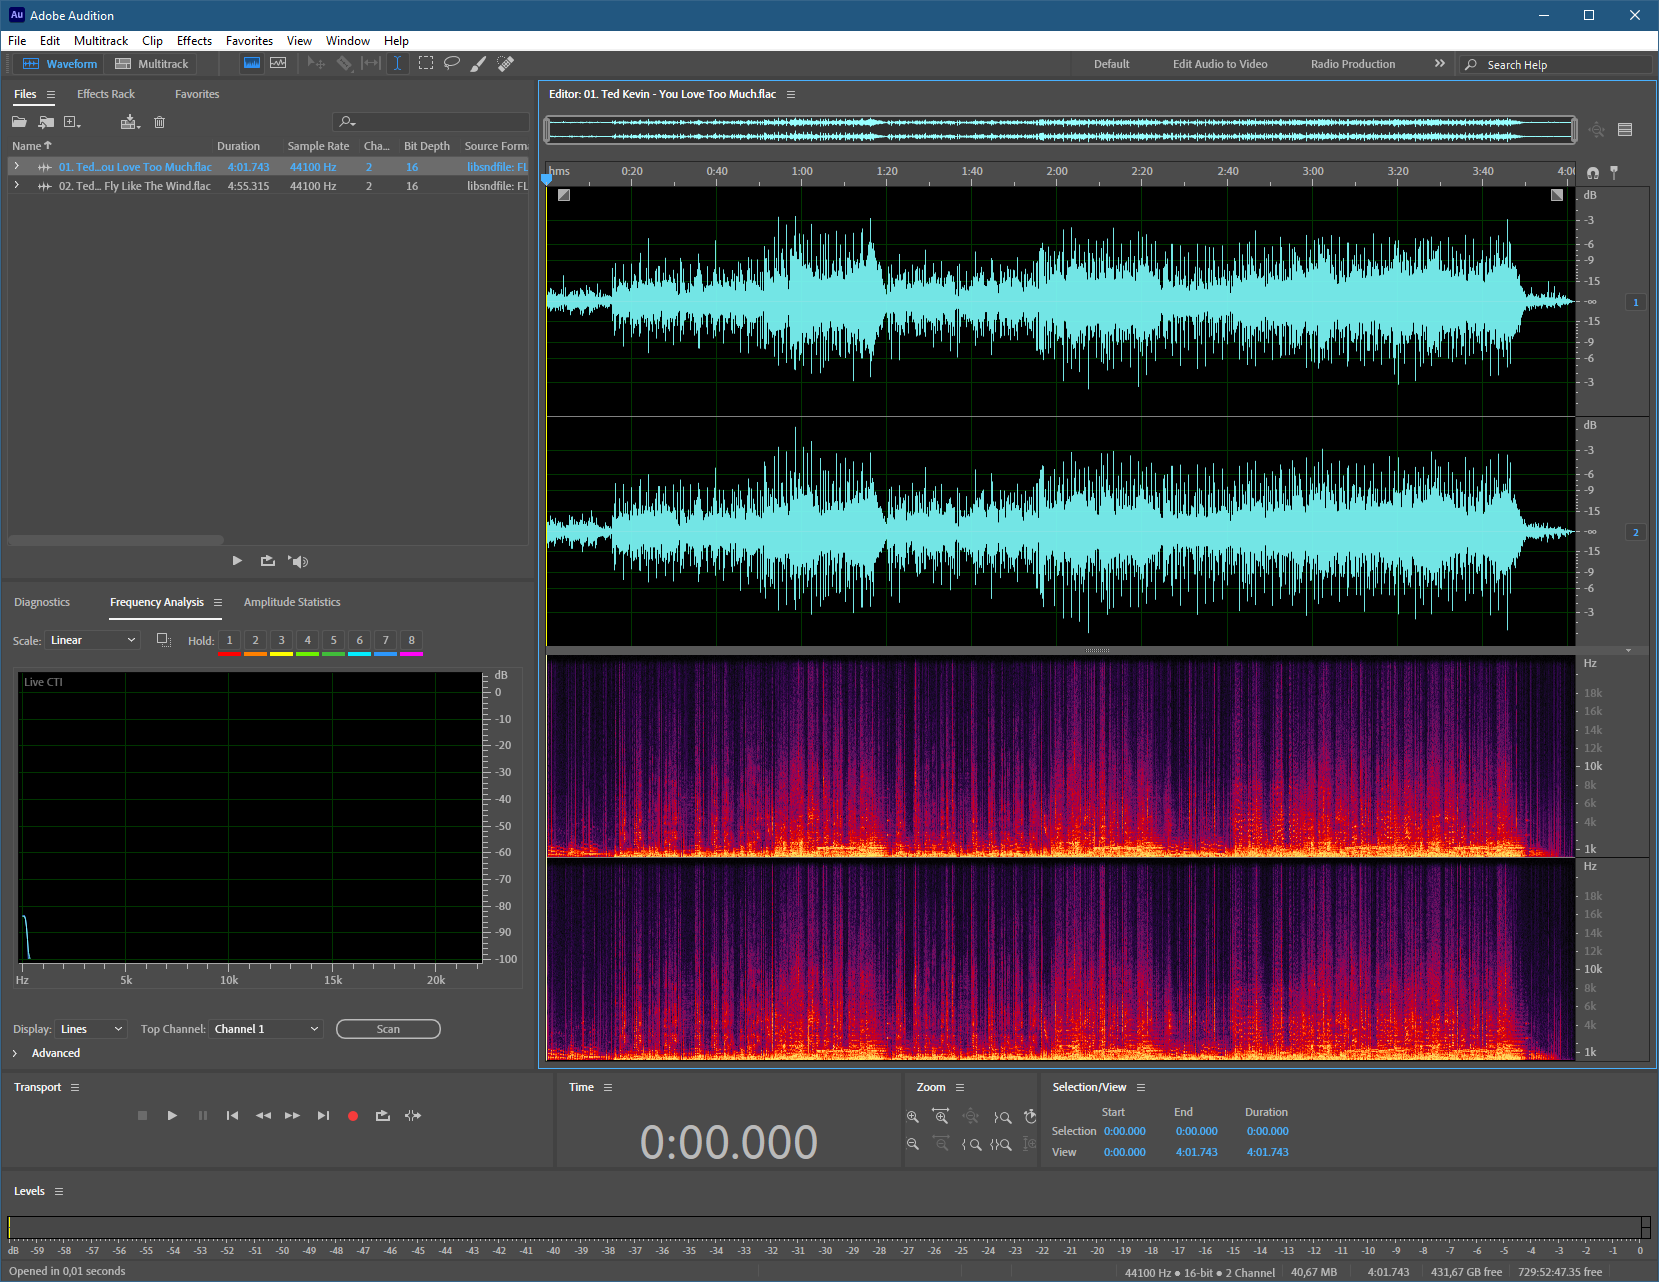Viewport: 1659px width, 1282px height.
Task: Click the marker pin icon above timeline
Action: coord(1614,172)
